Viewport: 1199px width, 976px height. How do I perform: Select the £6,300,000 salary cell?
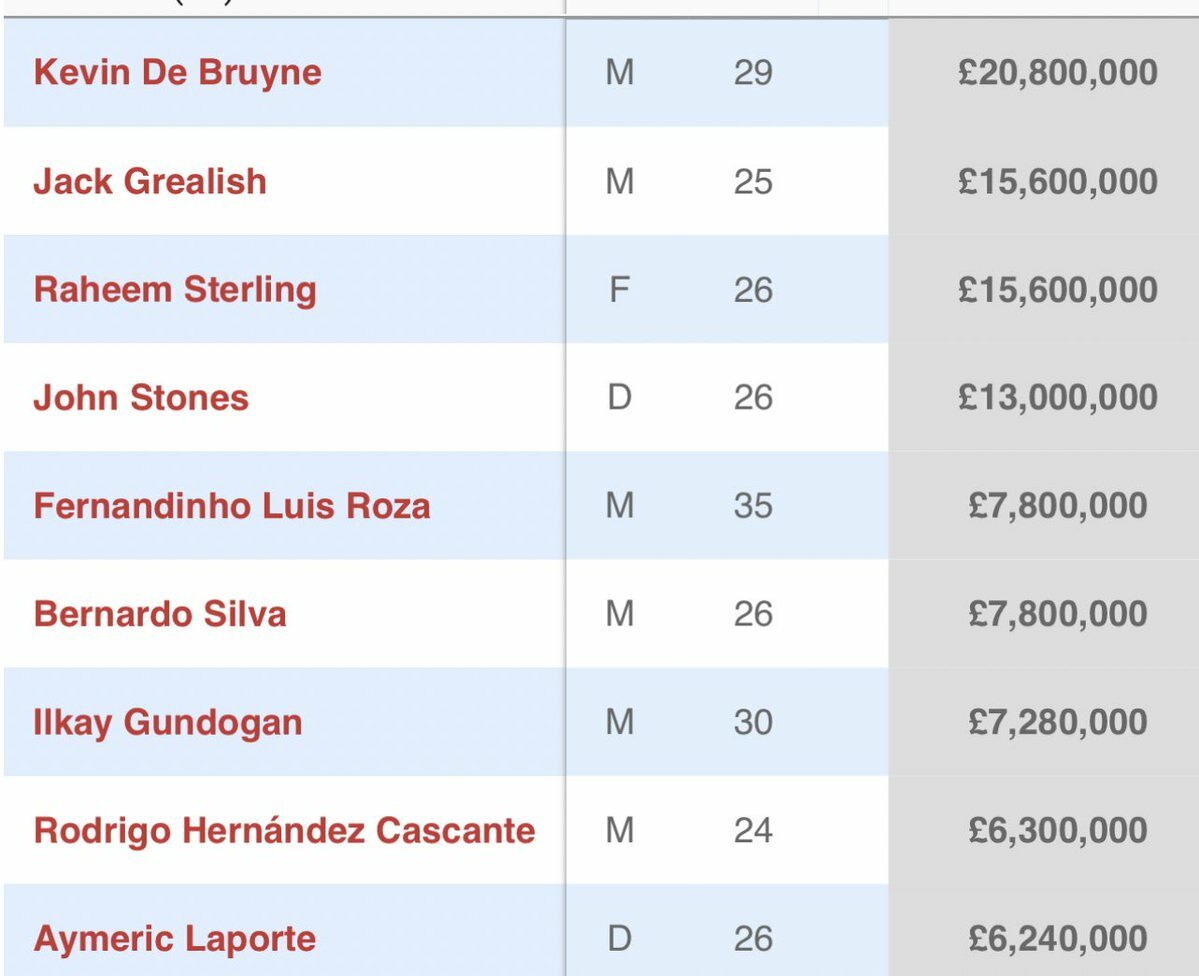[1057, 830]
